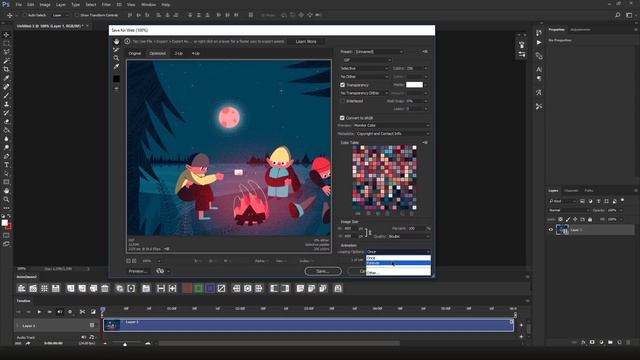Click the scissors split icon in Timeline
This screenshot has width=640, height=360.
[82, 312]
